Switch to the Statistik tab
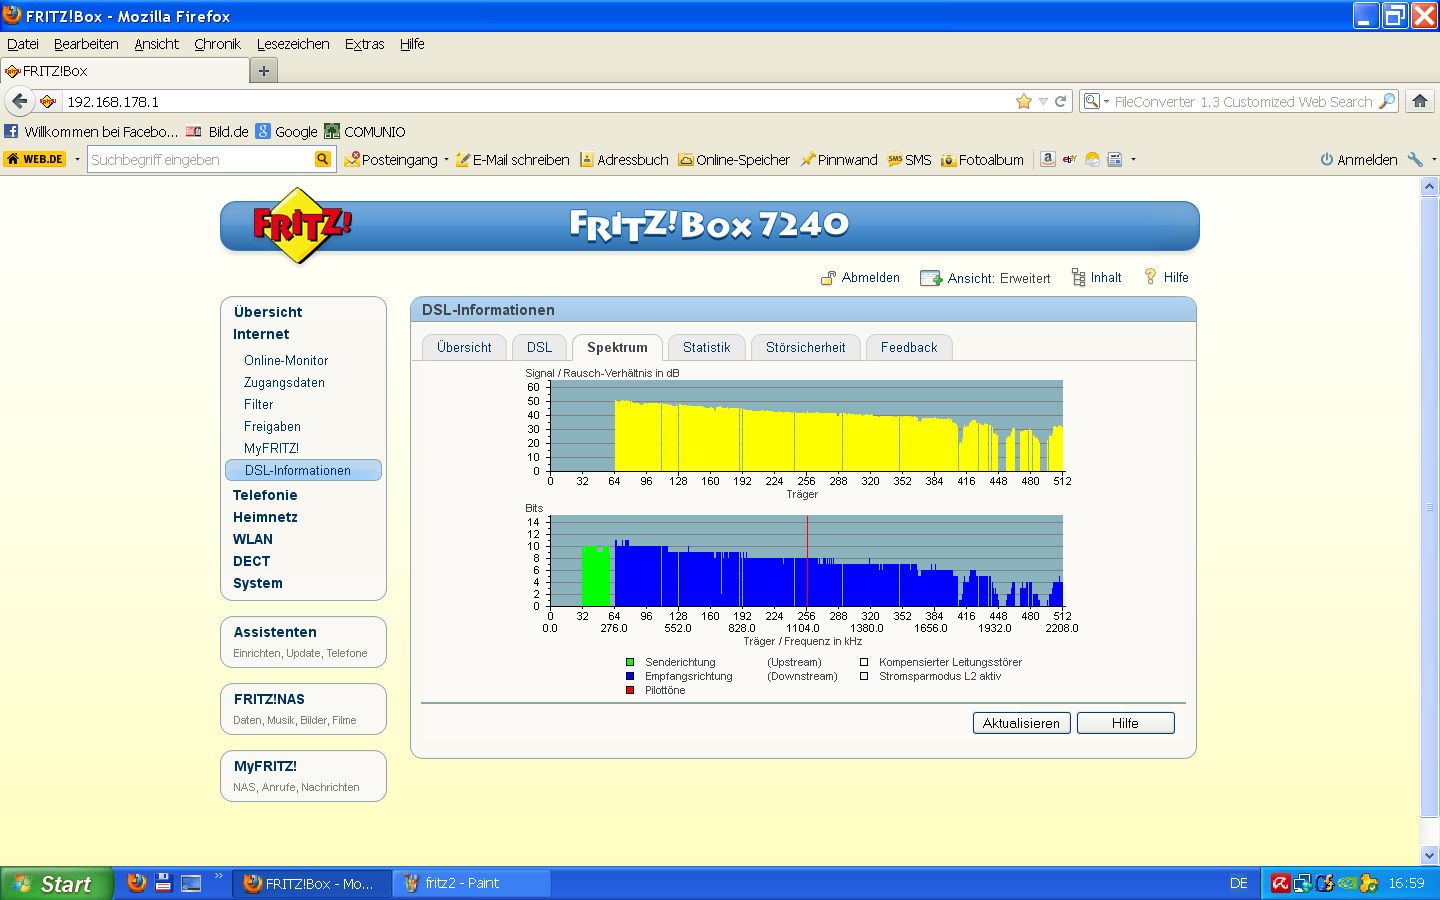 [706, 347]
